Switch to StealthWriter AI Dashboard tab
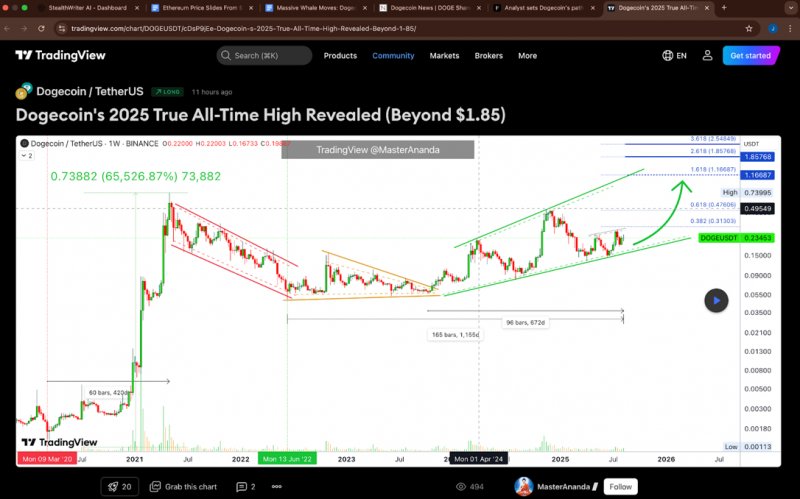Viewport: 800px width, 499px height. tap(90, 8)
